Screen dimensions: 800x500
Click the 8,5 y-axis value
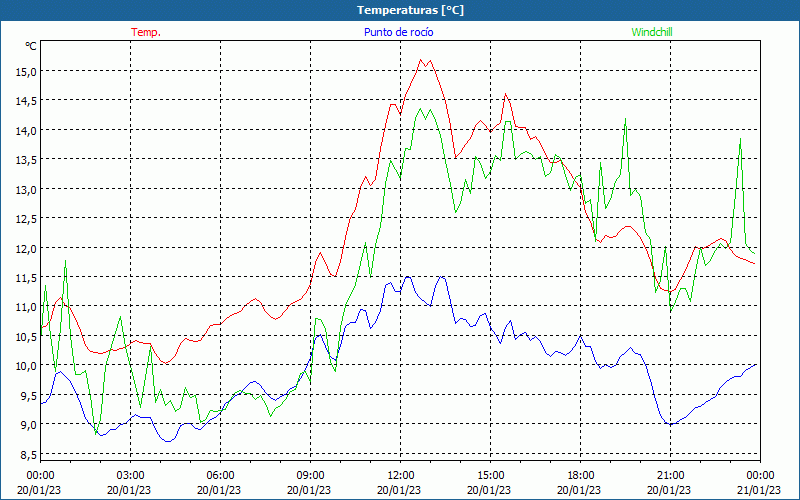(x=29, y=455)
